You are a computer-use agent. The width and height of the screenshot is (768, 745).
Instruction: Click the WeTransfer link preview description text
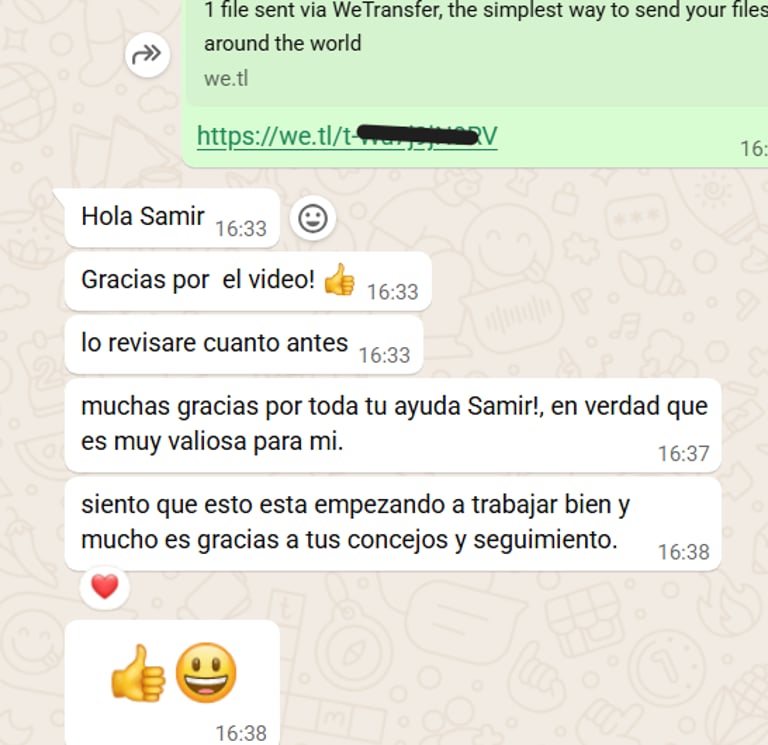(485, 26)
